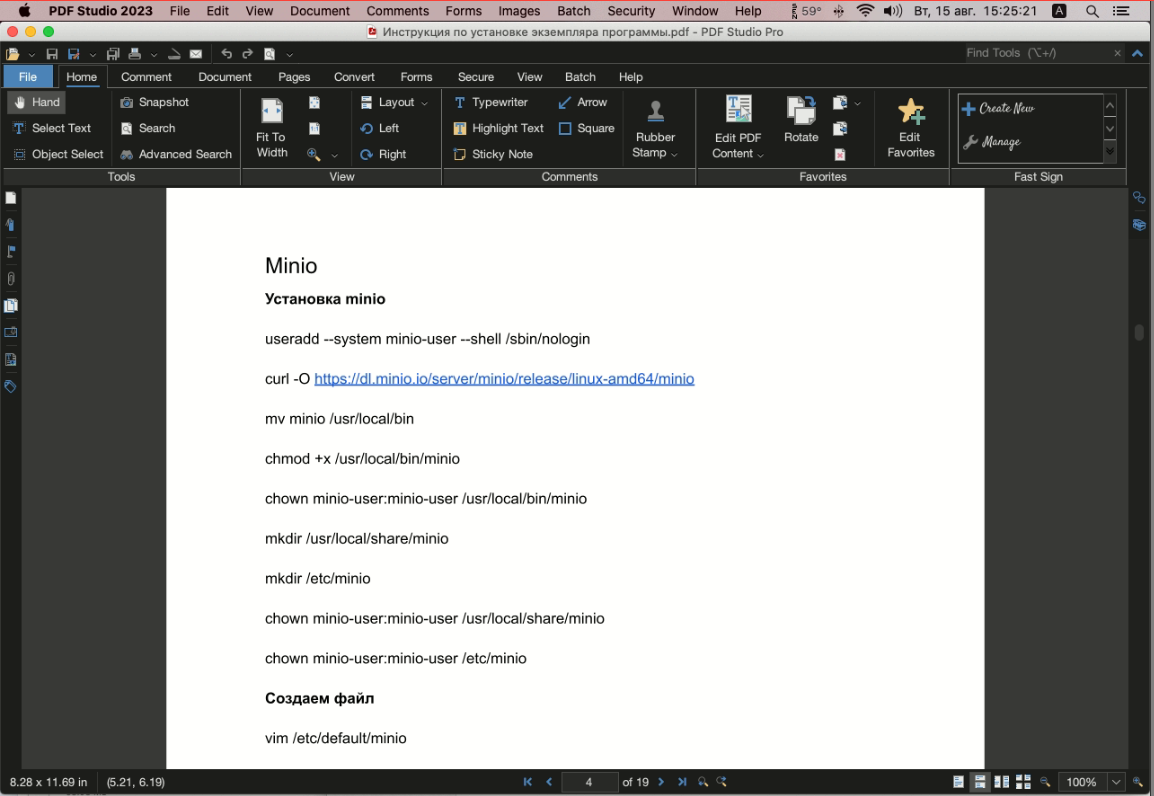
Task: Select the Hand tool
Action: 36,102
